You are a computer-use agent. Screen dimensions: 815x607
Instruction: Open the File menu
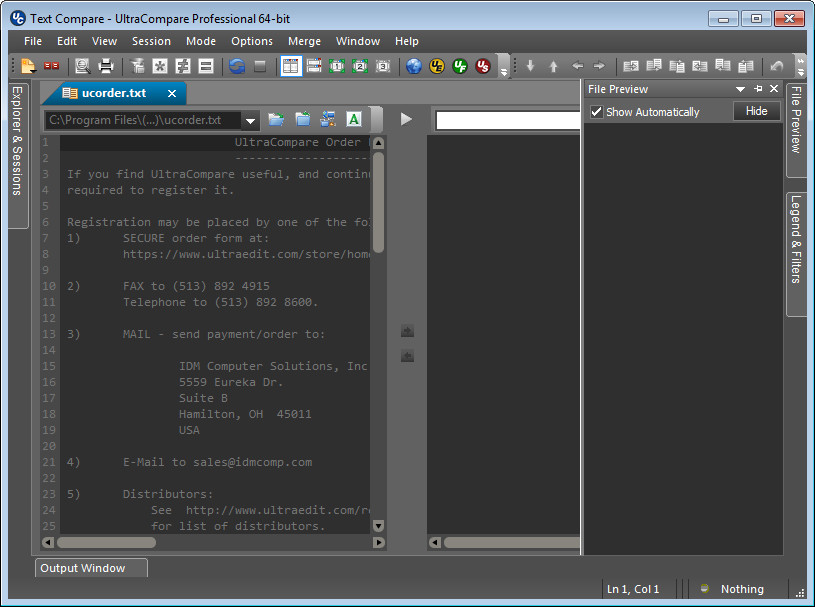pyautogui.click(x=33, y=41)
